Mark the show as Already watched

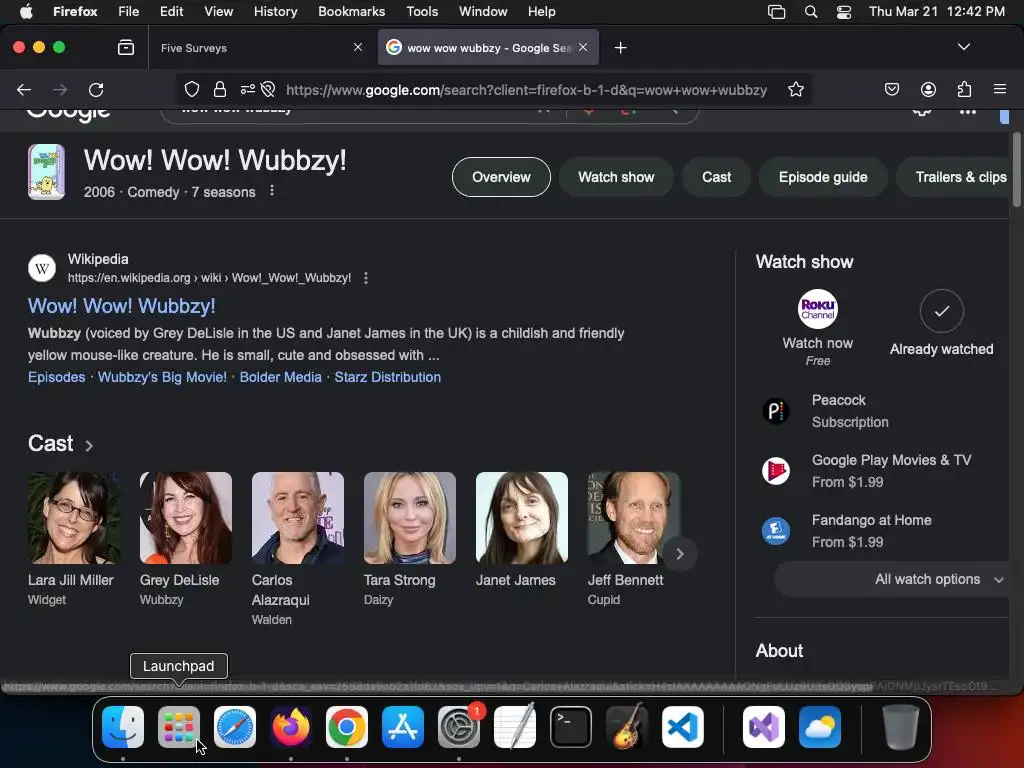tap(941, 323)
